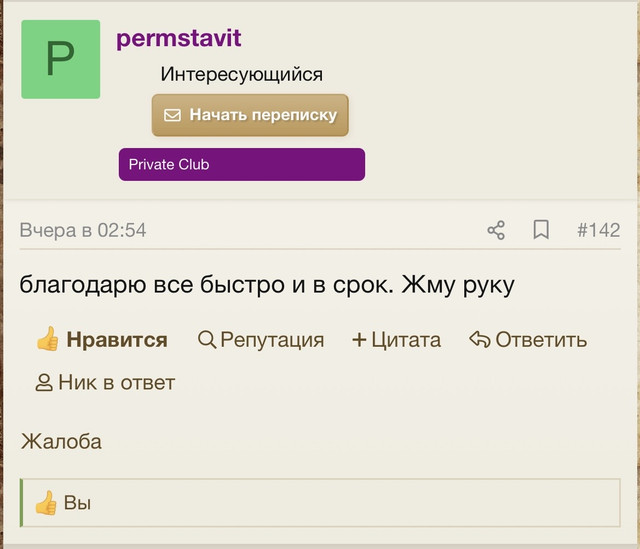
Task: Toggle Нравится like on the post
Action: click(x=102, y=339)
